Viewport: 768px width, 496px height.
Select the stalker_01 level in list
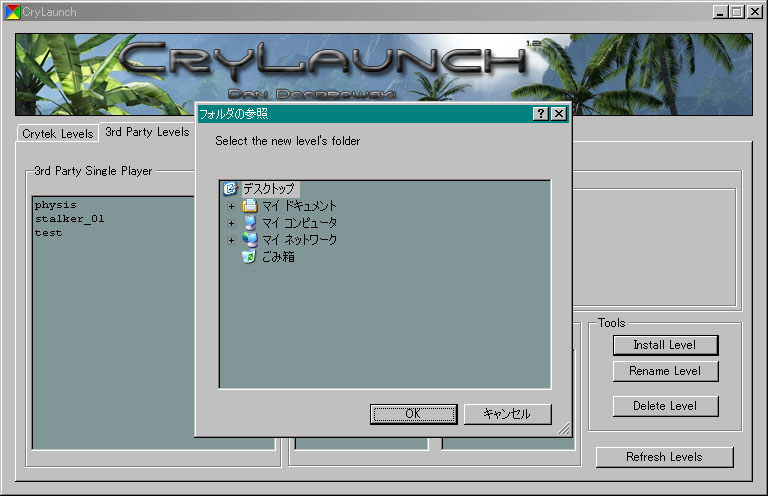point(69,219)
